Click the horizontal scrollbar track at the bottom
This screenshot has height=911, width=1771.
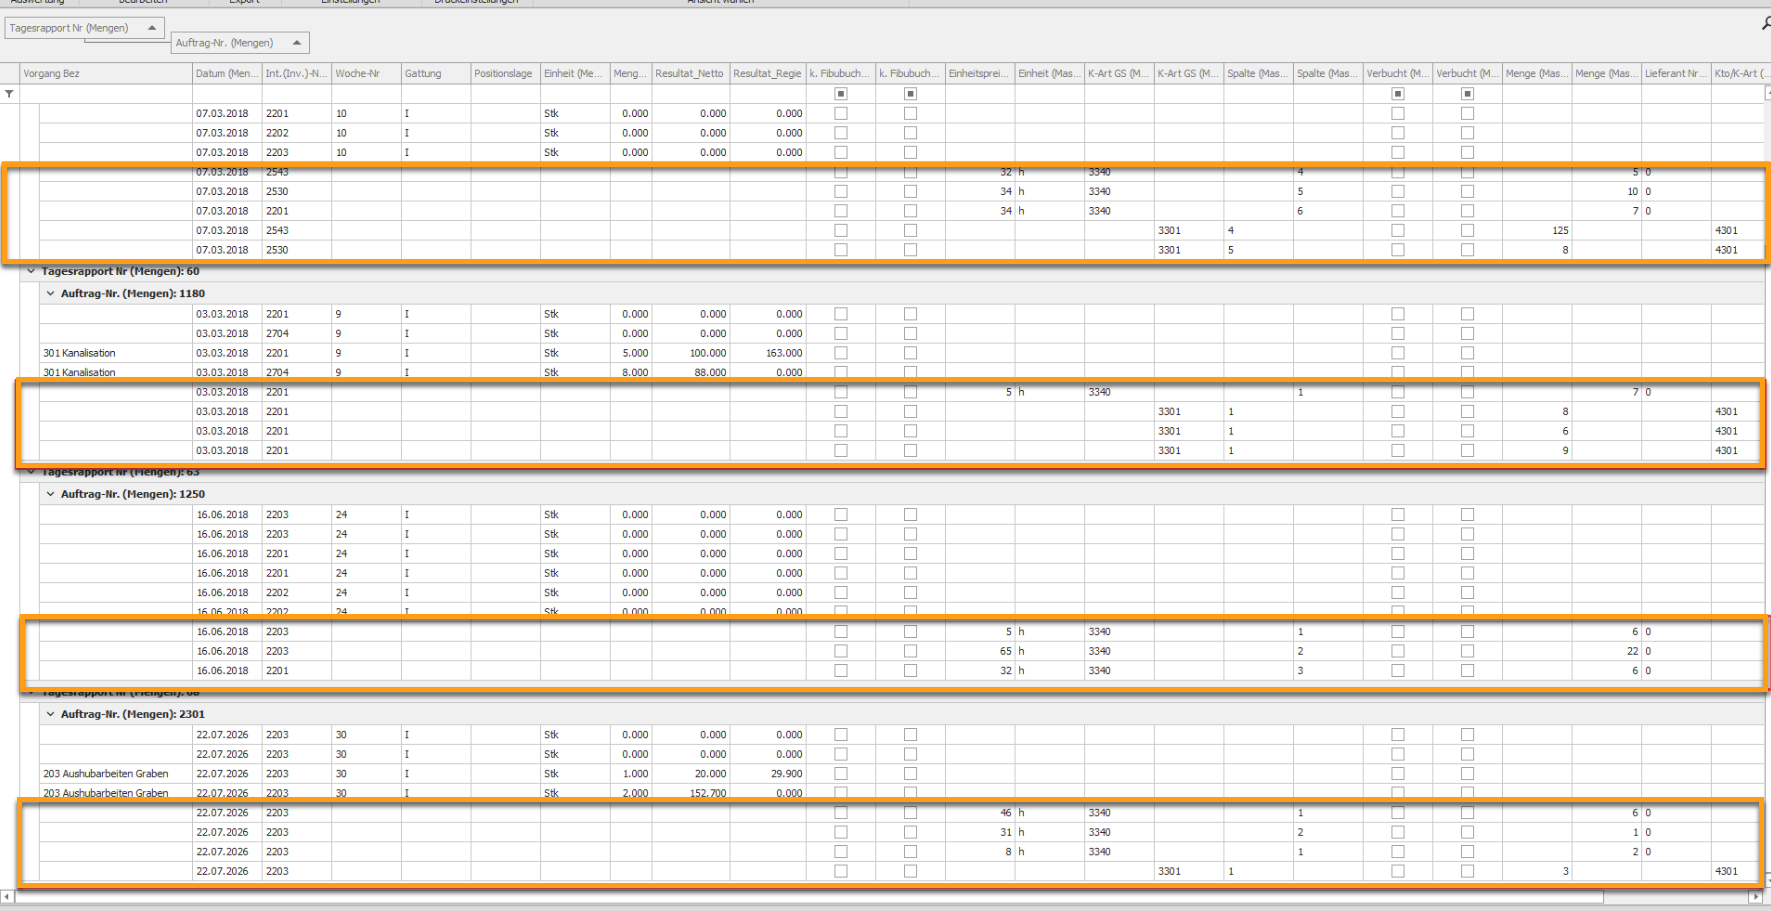pos(884,897)
